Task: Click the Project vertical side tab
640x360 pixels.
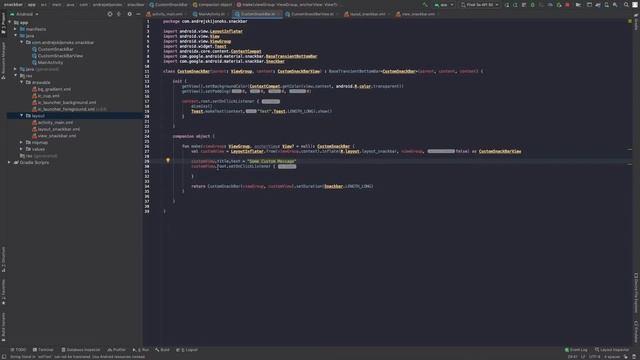Action: 3,24
